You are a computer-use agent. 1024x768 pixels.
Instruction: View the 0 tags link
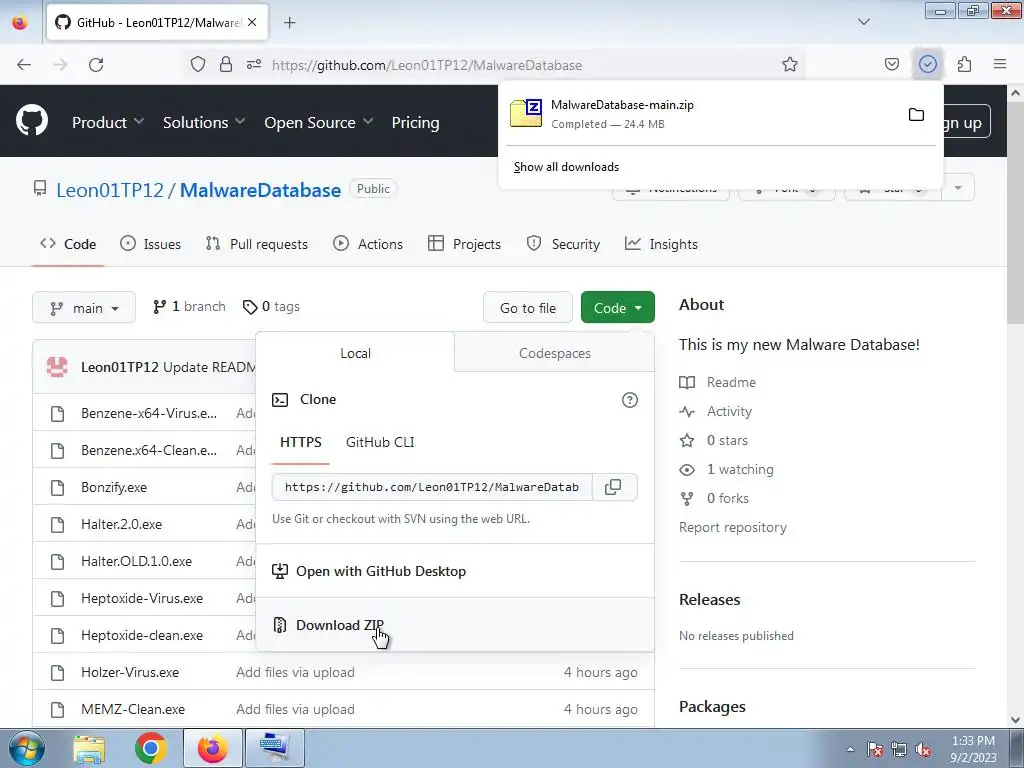[271, 307]
